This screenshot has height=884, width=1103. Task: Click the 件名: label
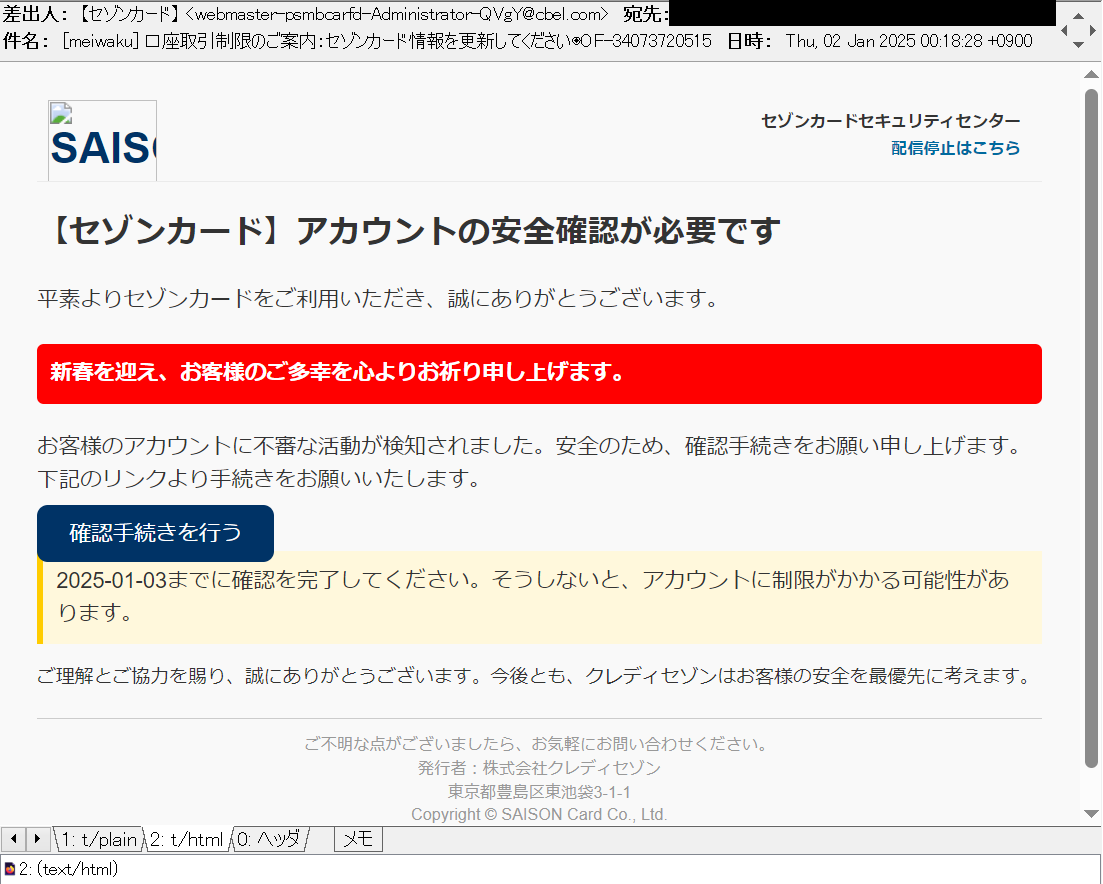(x=25, y=41)
